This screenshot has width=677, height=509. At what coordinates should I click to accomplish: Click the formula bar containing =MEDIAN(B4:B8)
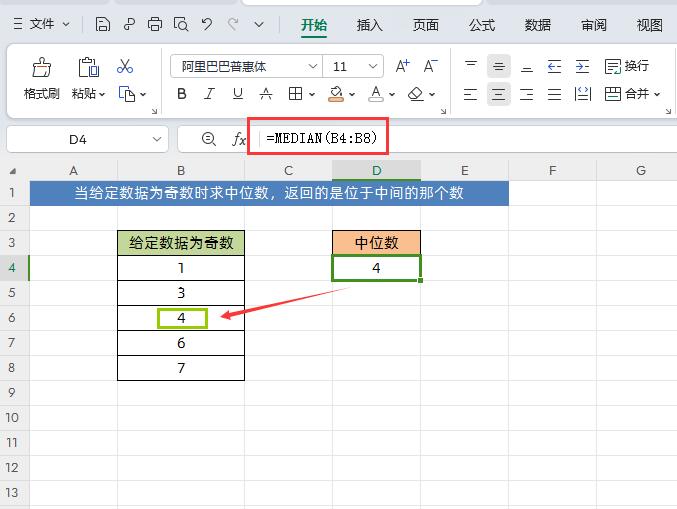tap(466, 139)
